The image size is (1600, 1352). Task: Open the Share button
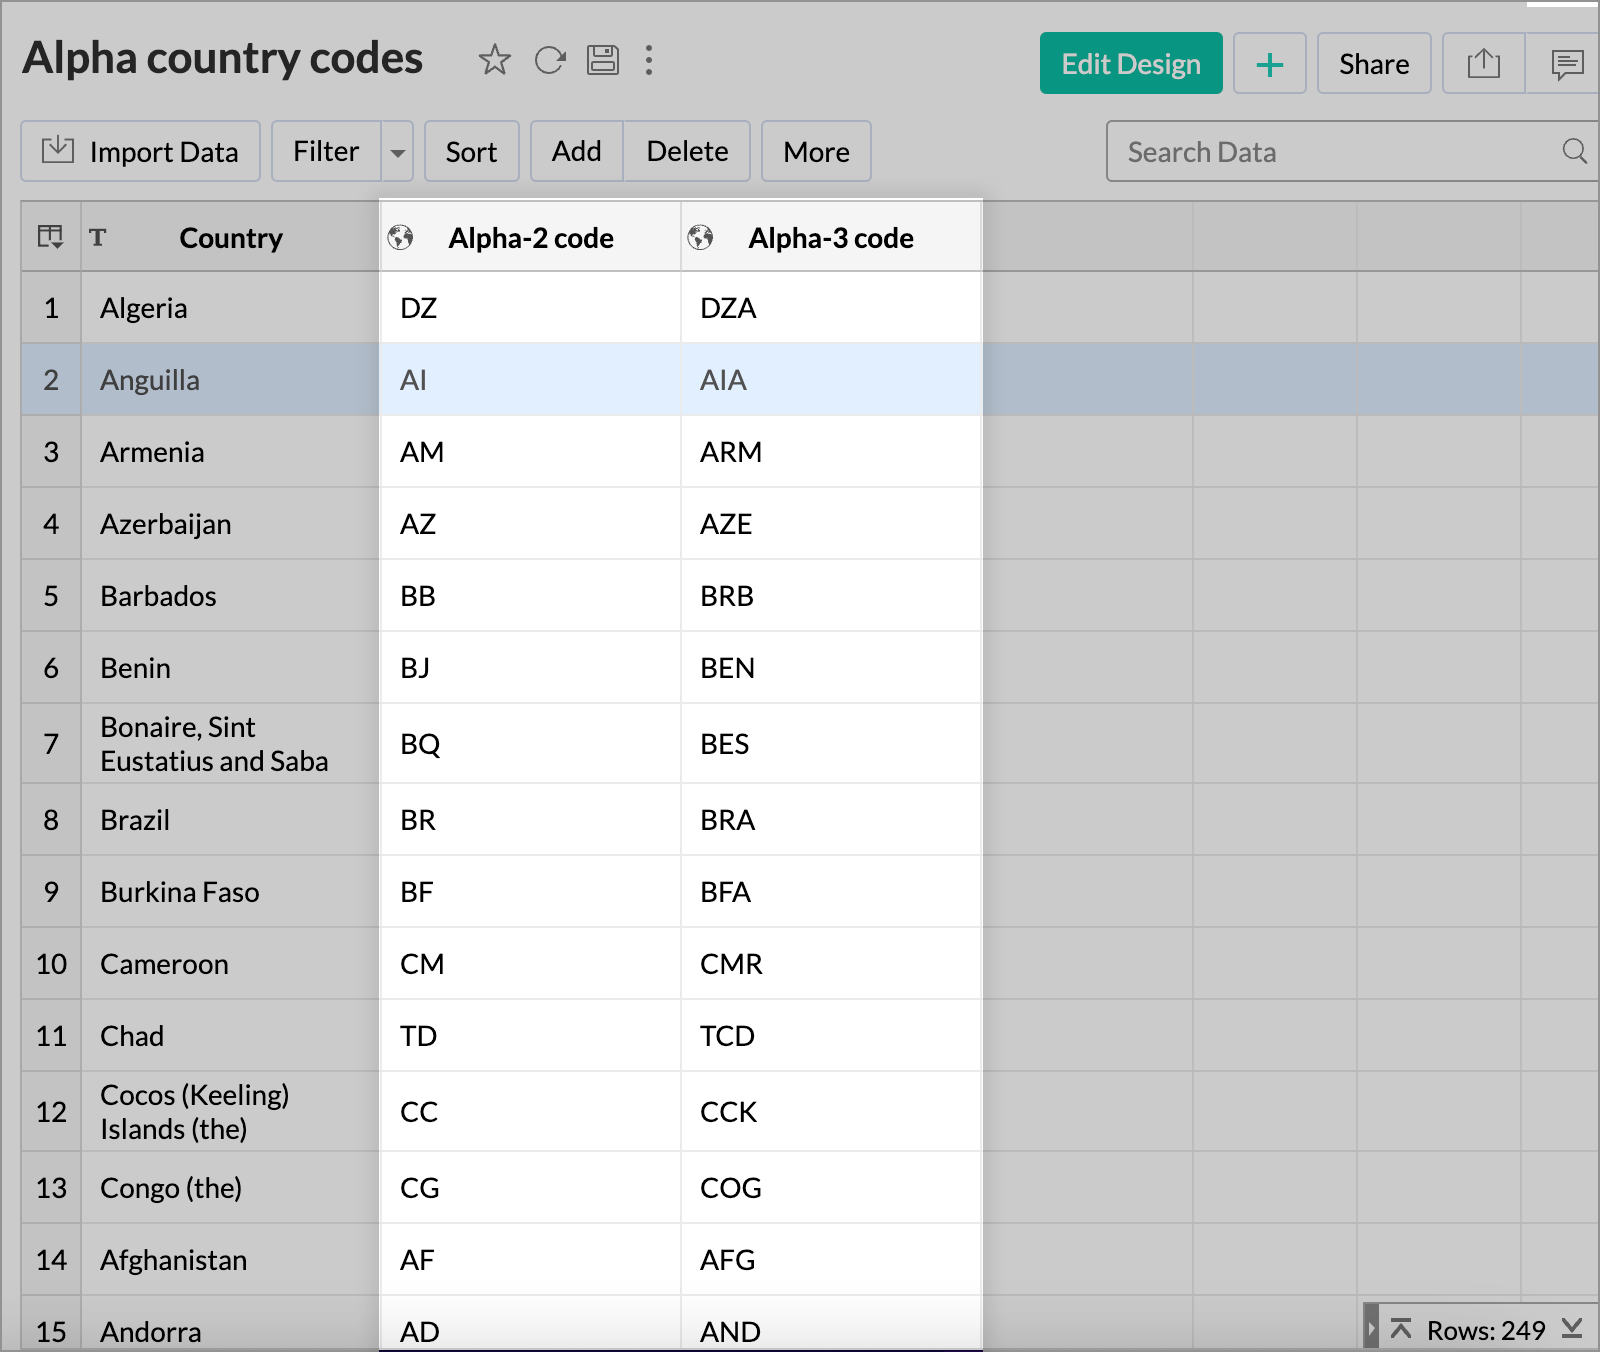1374,64
